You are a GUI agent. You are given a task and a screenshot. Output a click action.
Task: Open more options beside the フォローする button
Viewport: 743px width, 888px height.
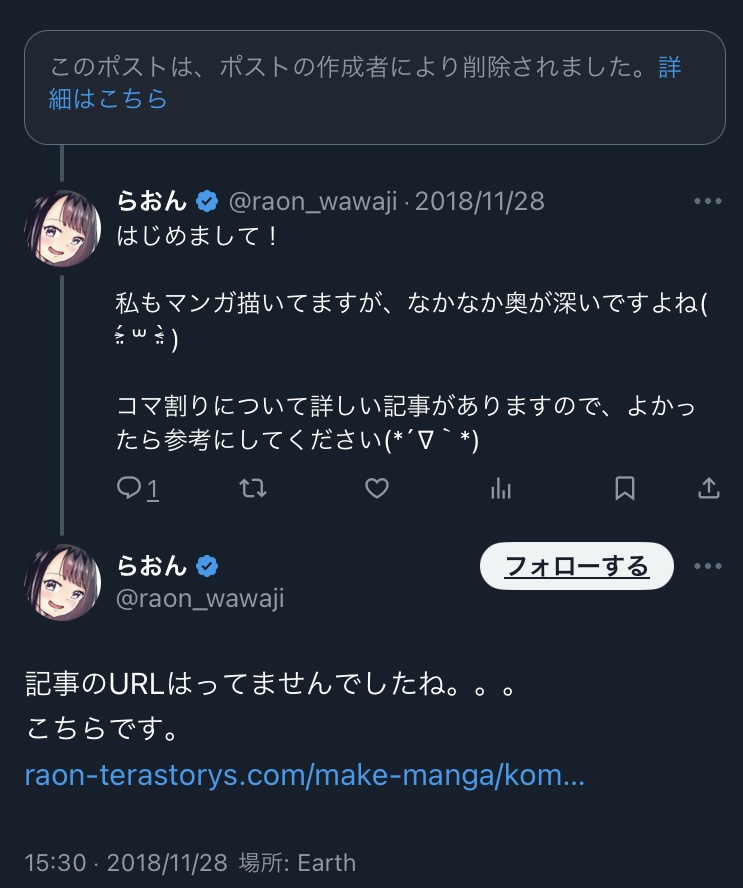coord(707,567)
